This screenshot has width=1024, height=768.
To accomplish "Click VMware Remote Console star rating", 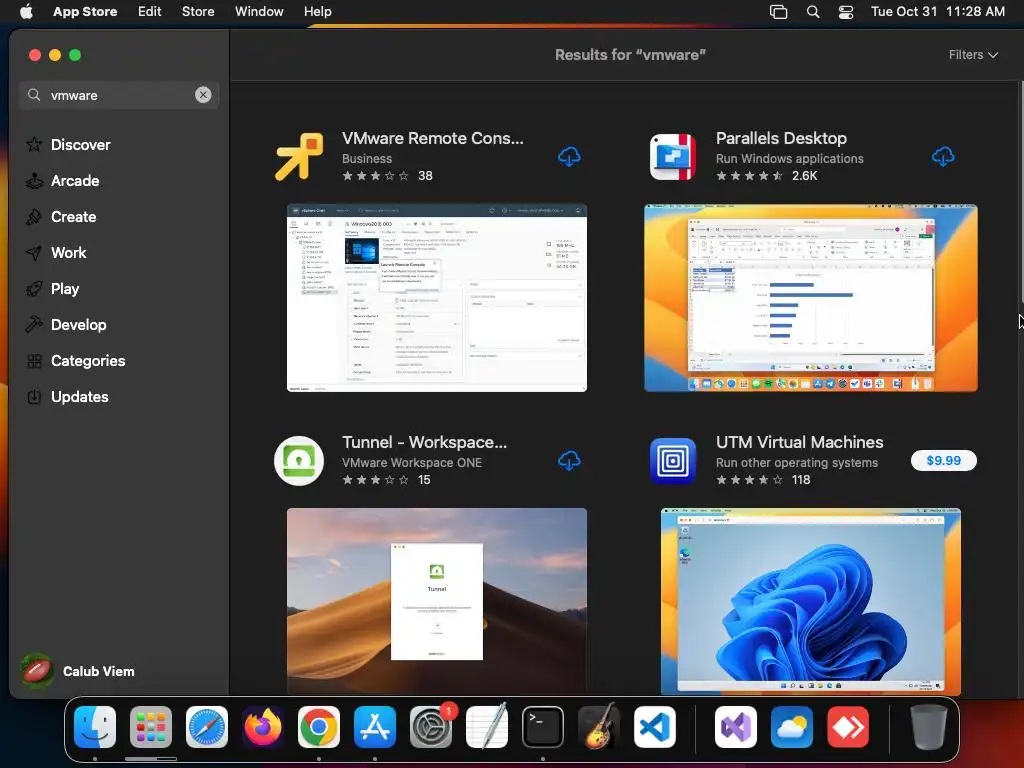I will point(376,176).
